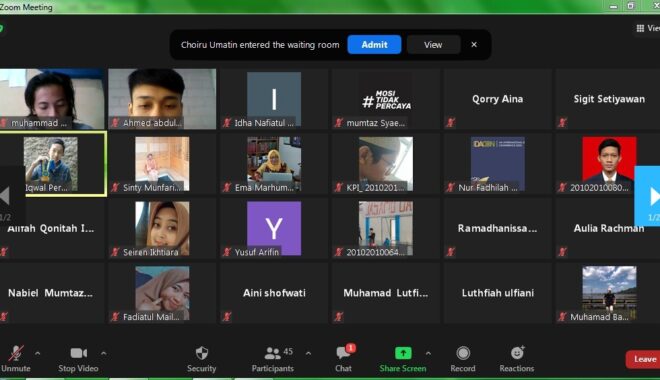Select 20102010080... red background participant tile
Image resolution: width=660 pixels, height=380 pixels.
click(608, 164)
